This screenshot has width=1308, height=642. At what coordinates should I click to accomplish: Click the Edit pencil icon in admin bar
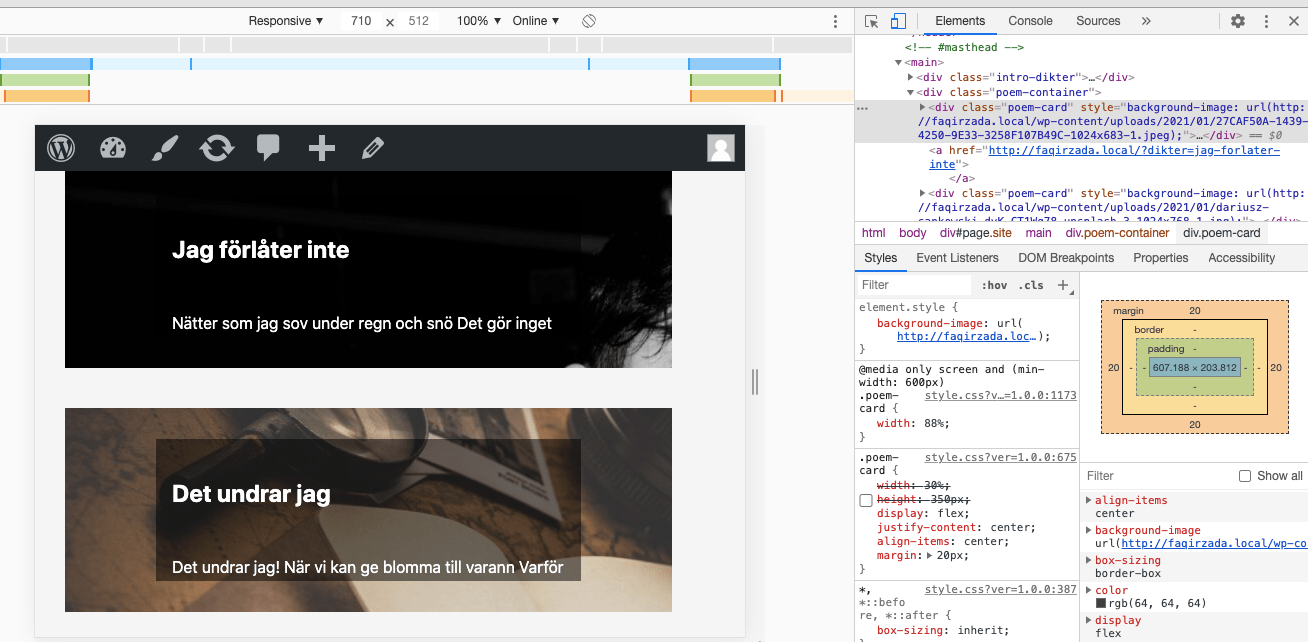click(x=373, y=148)
